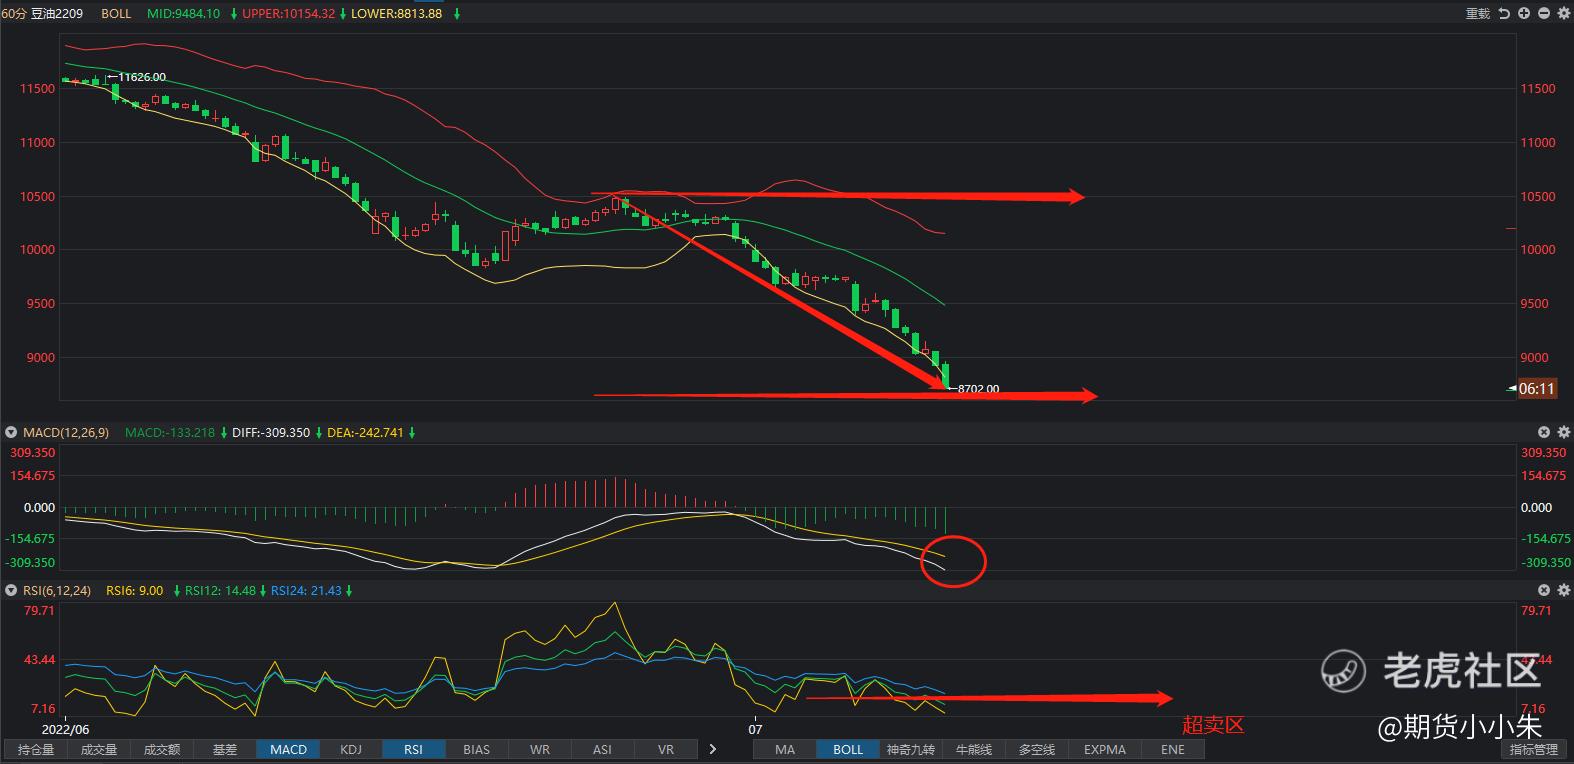Select the EXPMA overlay tab

pyautogui.click(x=1105, y=749)
